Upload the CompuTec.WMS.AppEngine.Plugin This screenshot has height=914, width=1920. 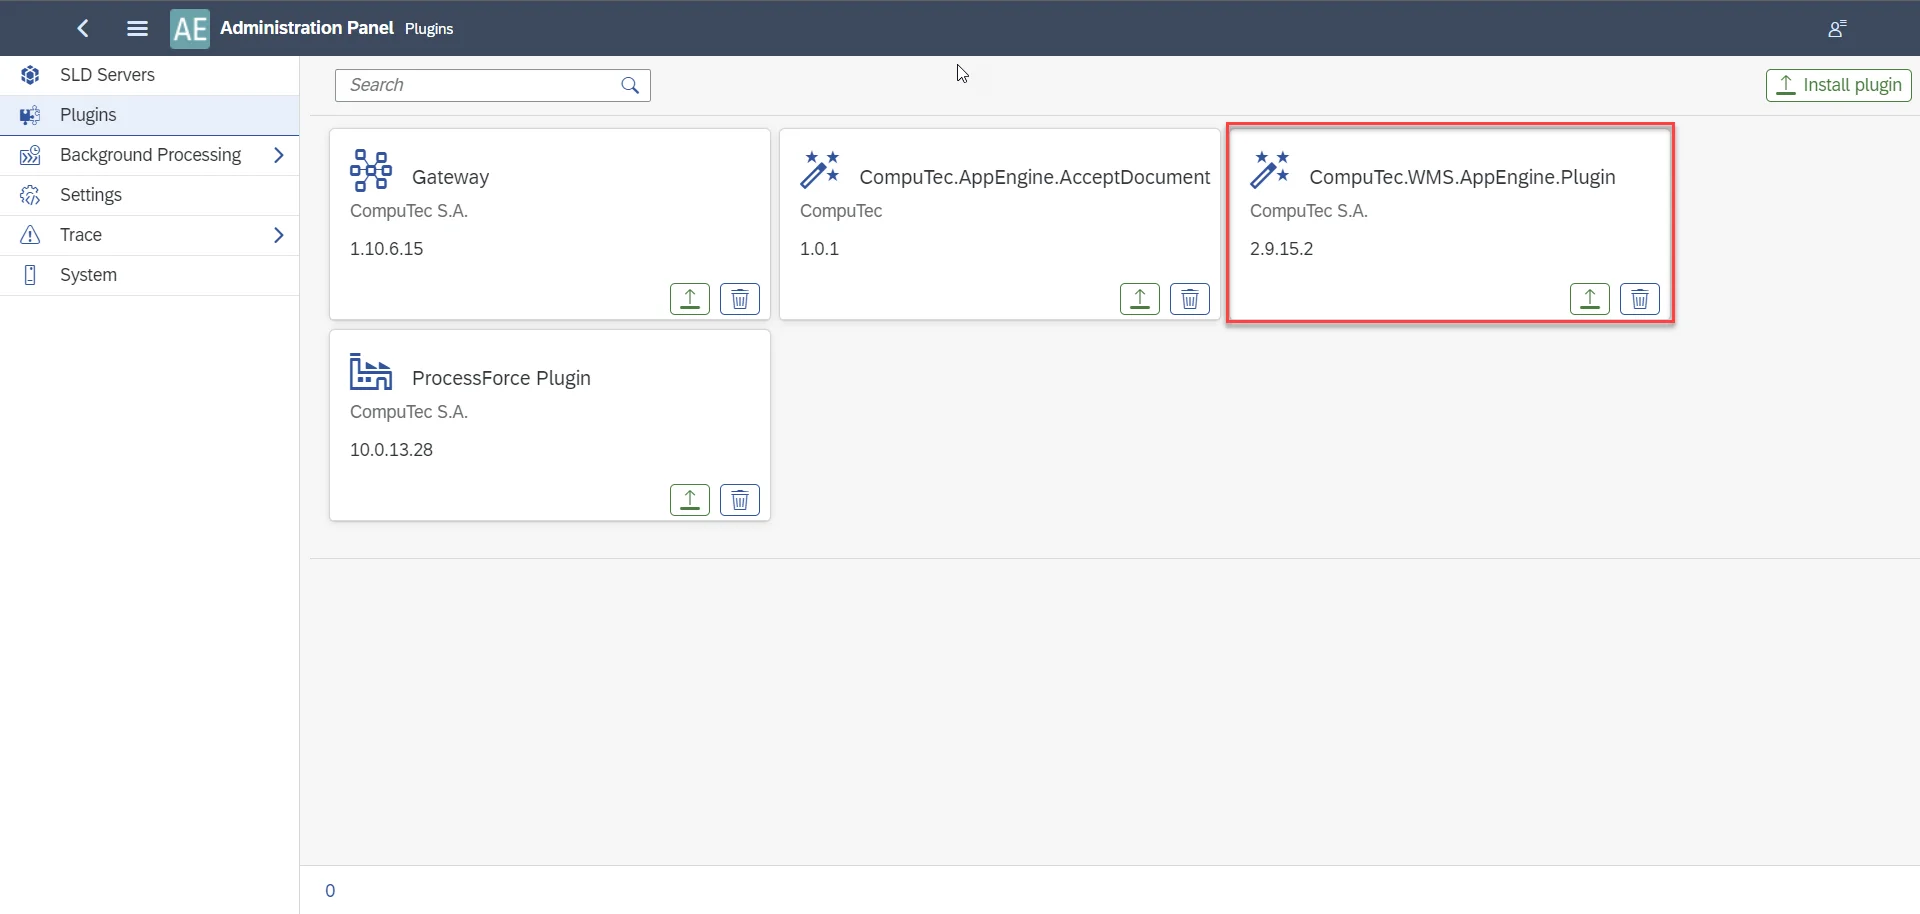click(x=1589, y=298)
